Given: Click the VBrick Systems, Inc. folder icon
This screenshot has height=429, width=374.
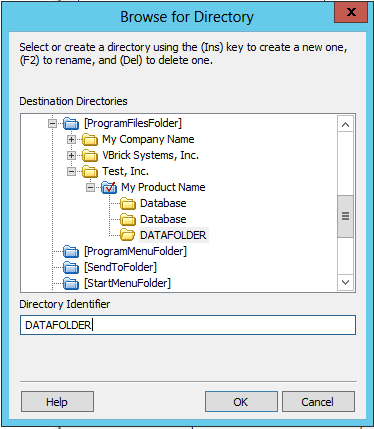Looking at the screenshot, I should 90,156.
